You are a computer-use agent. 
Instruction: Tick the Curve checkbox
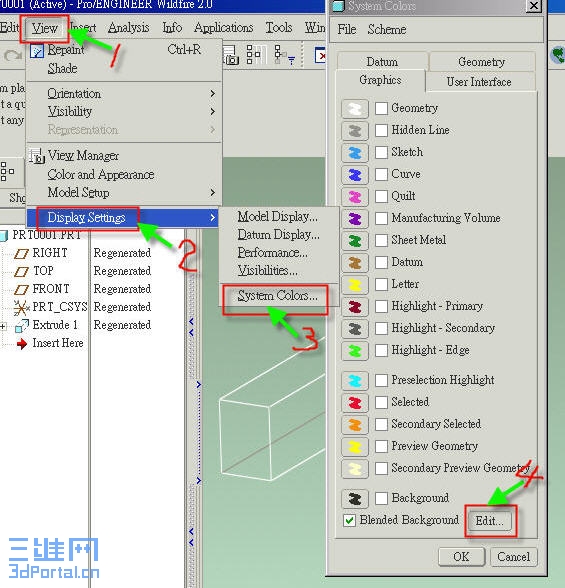(381, 174)
